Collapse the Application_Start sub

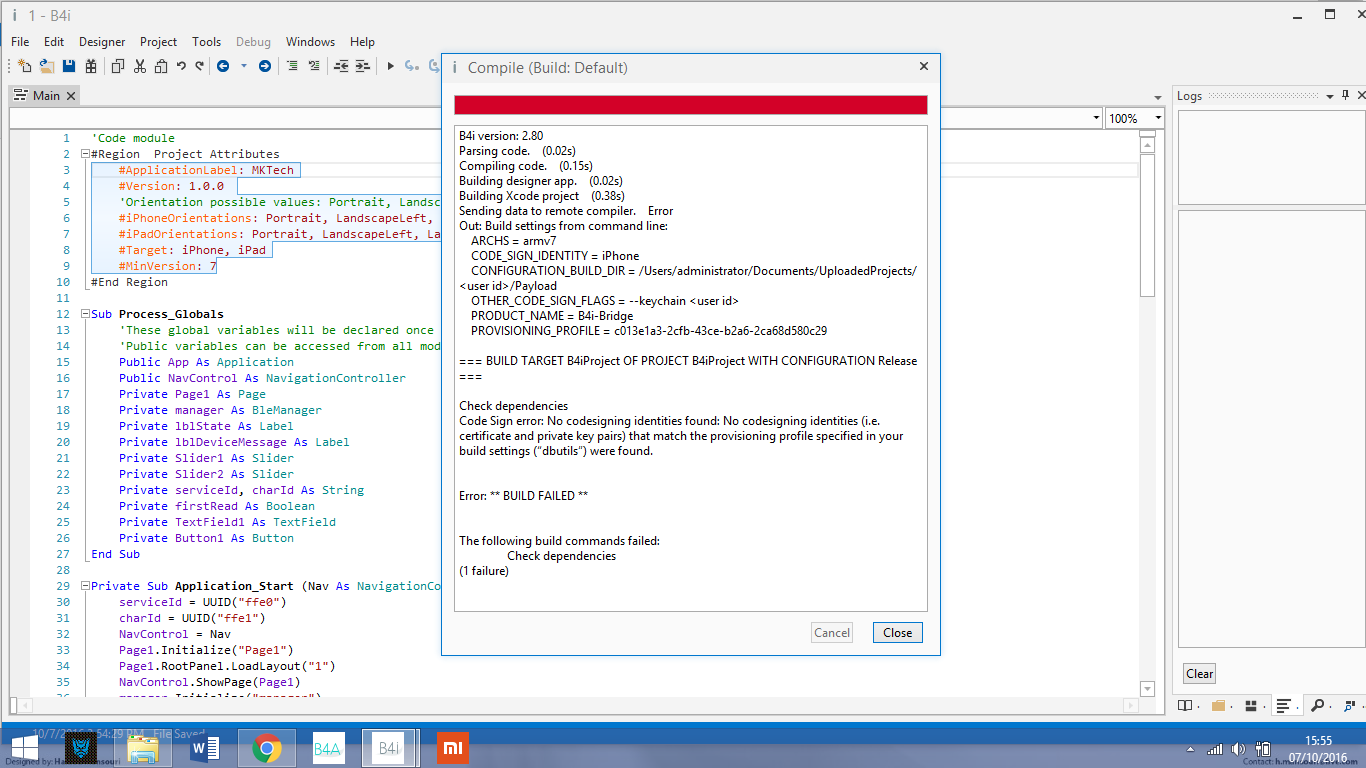[x=85, y=586]
